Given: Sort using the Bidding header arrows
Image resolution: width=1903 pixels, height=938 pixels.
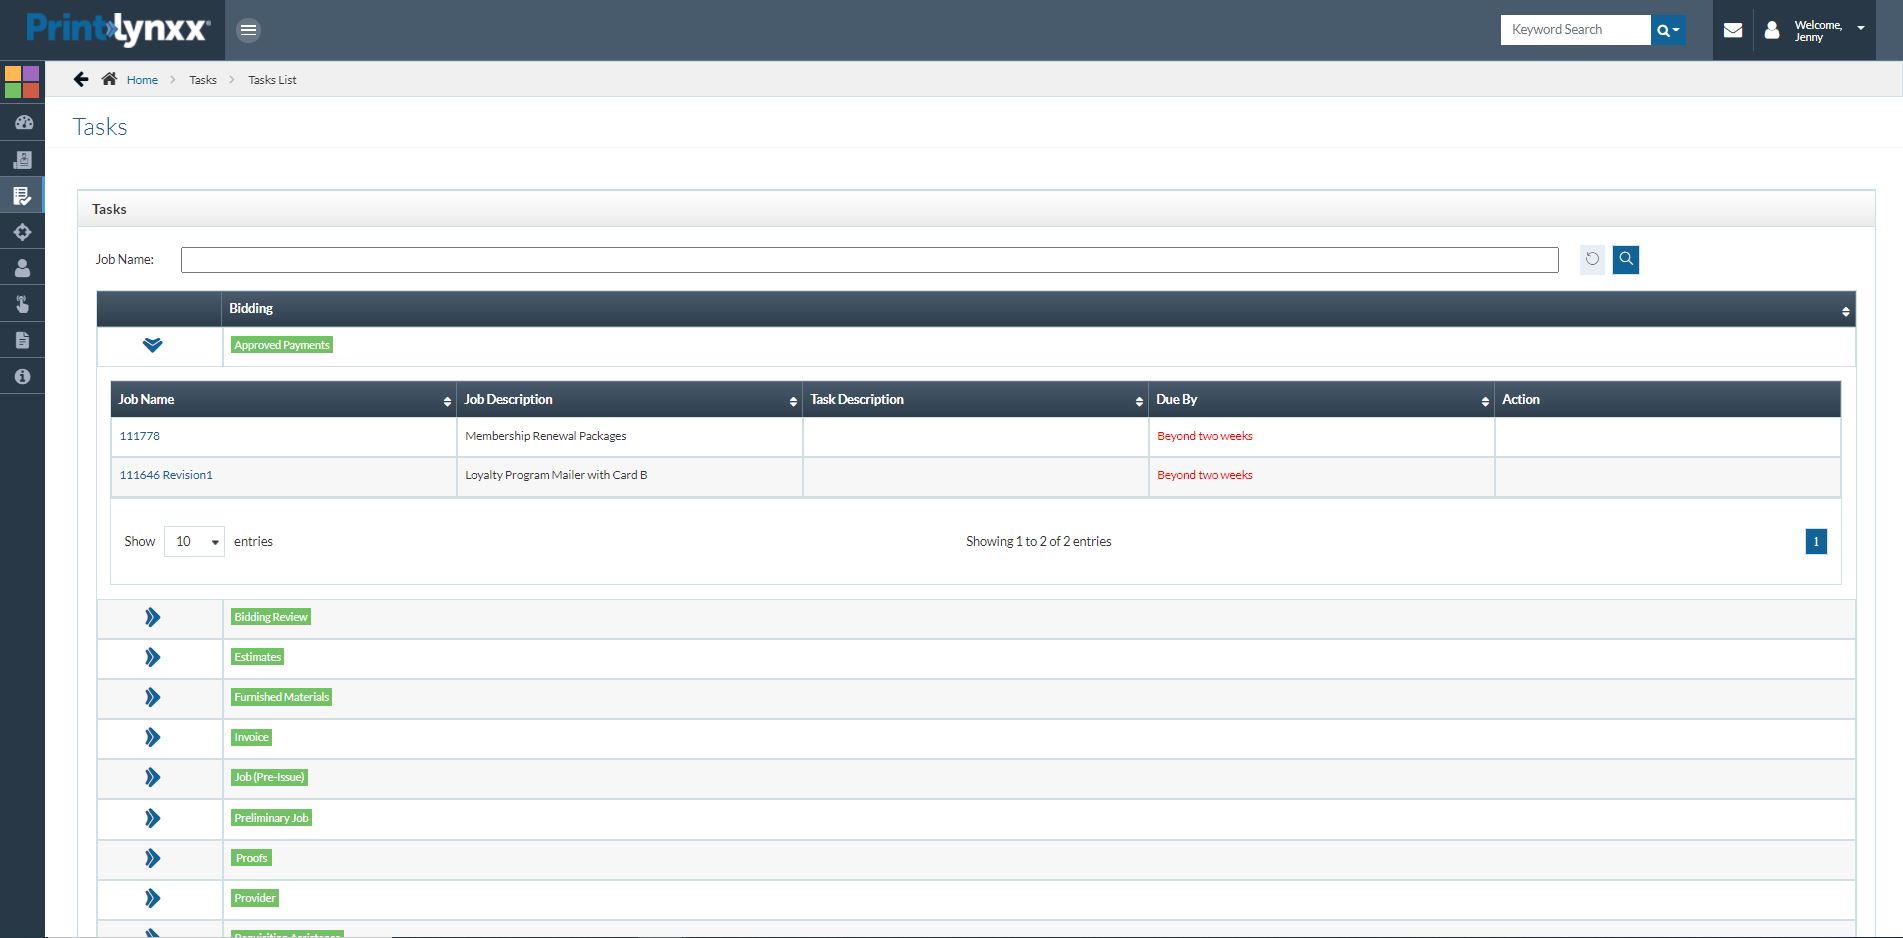Looking at the screenshot, I should [x=1845, y=312].
